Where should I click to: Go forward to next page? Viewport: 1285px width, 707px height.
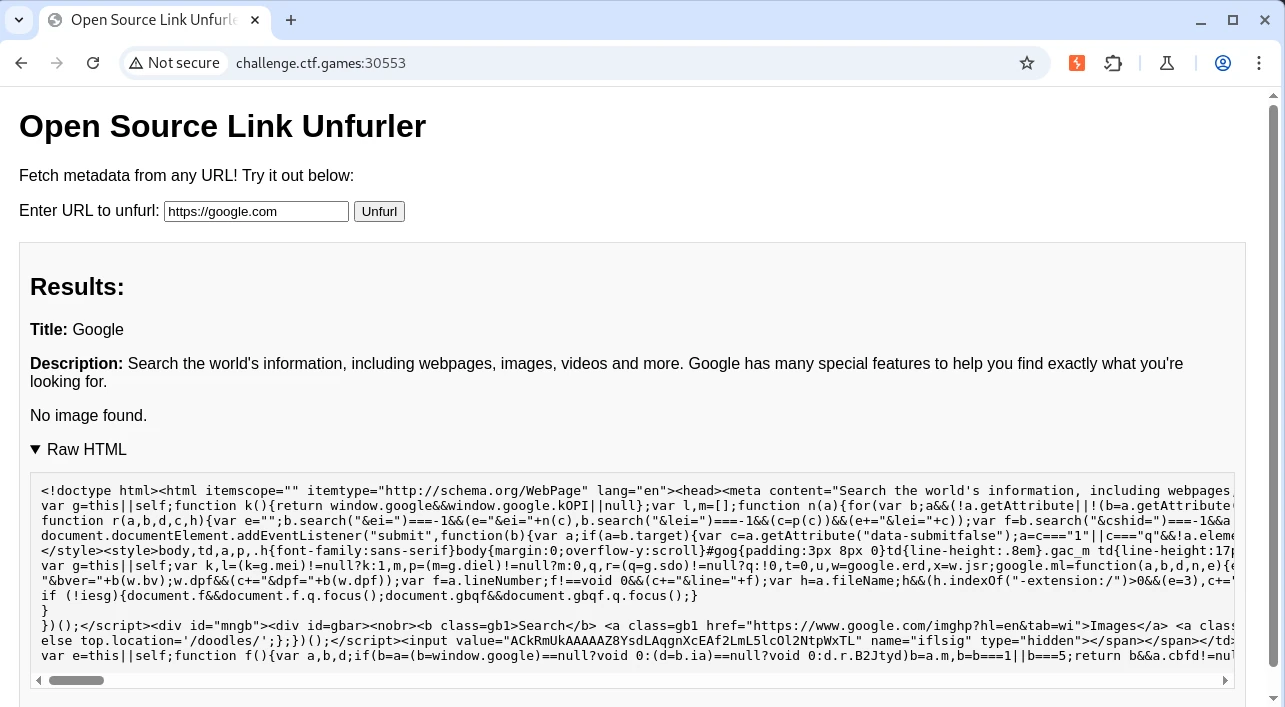(57, 63)
